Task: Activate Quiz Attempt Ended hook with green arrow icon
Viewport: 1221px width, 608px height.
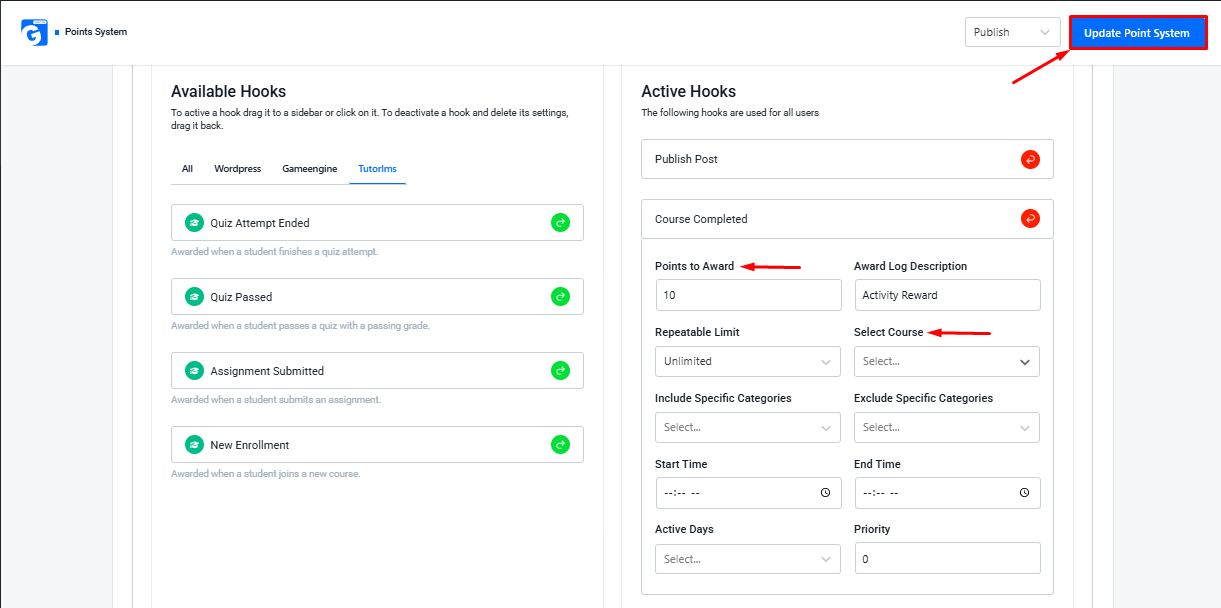Action: (x=560, y=223)
